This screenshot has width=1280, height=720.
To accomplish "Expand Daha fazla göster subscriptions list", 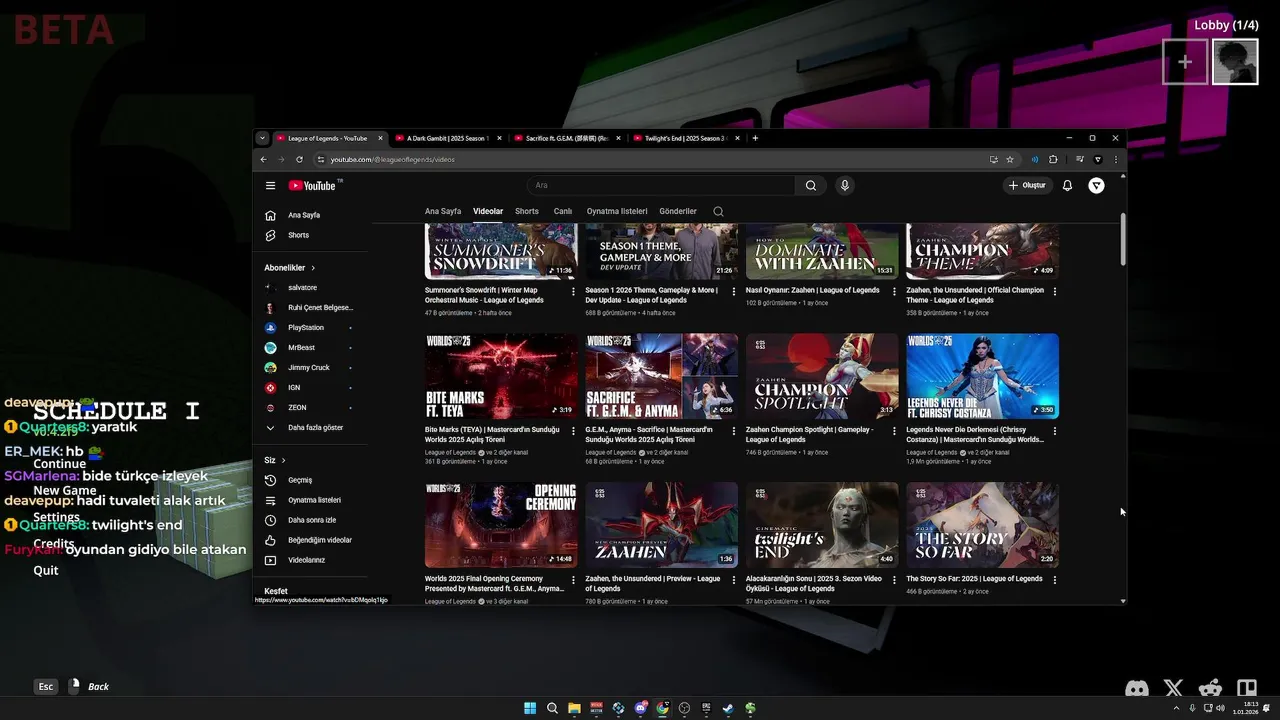I will pyautogui.click(x=312, y=428).
